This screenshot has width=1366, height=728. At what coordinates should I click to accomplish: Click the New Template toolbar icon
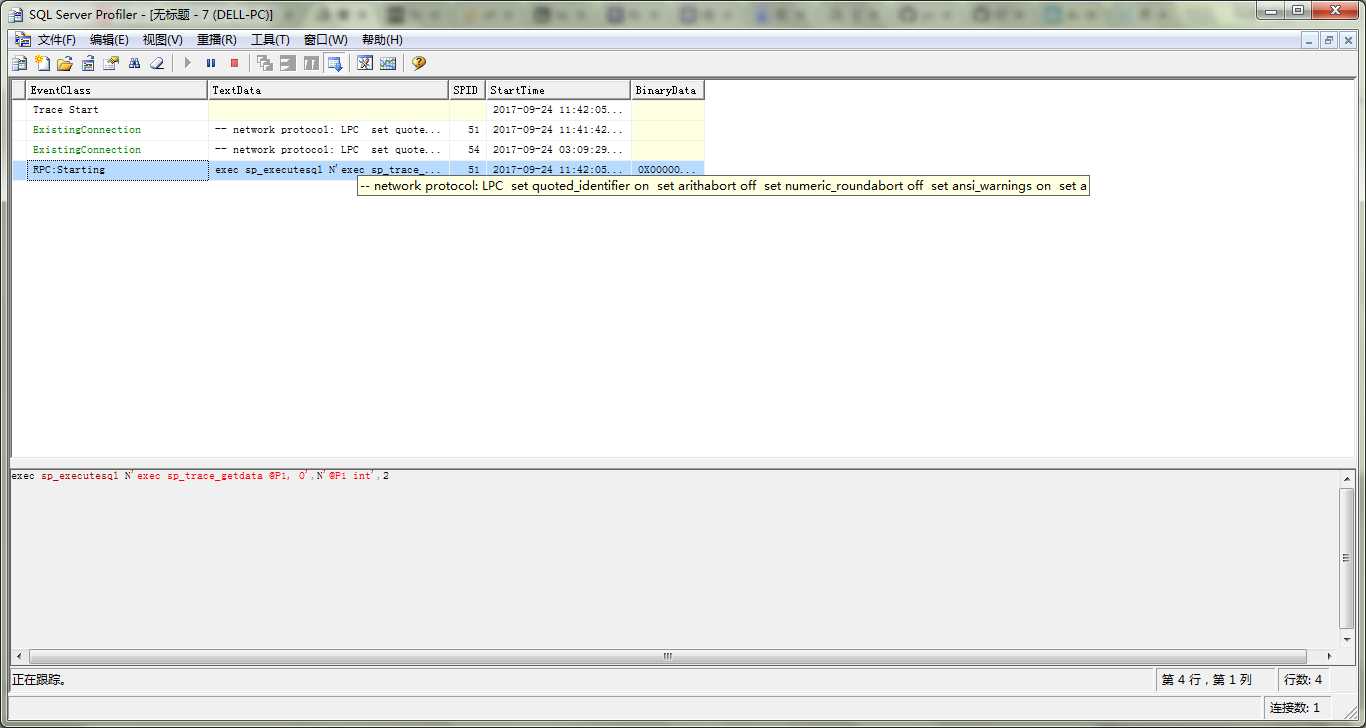[42, 63]
